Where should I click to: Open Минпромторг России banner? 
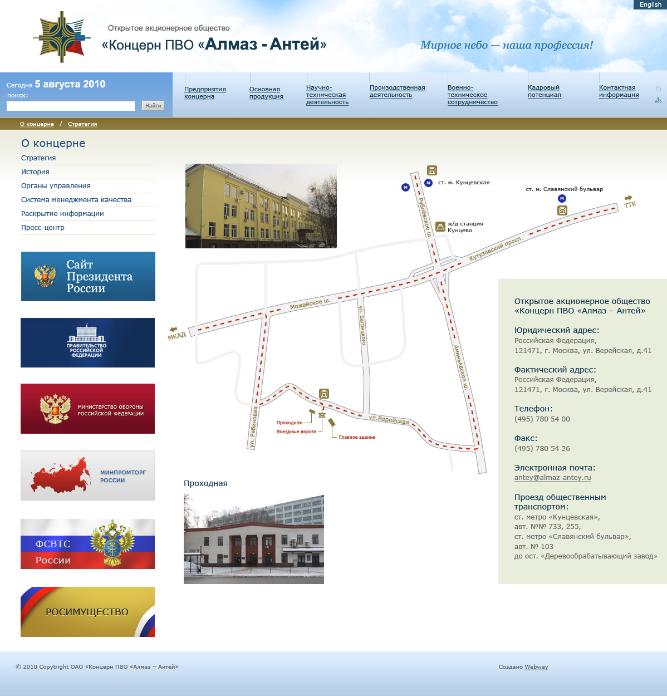click(x=88, y=475)
